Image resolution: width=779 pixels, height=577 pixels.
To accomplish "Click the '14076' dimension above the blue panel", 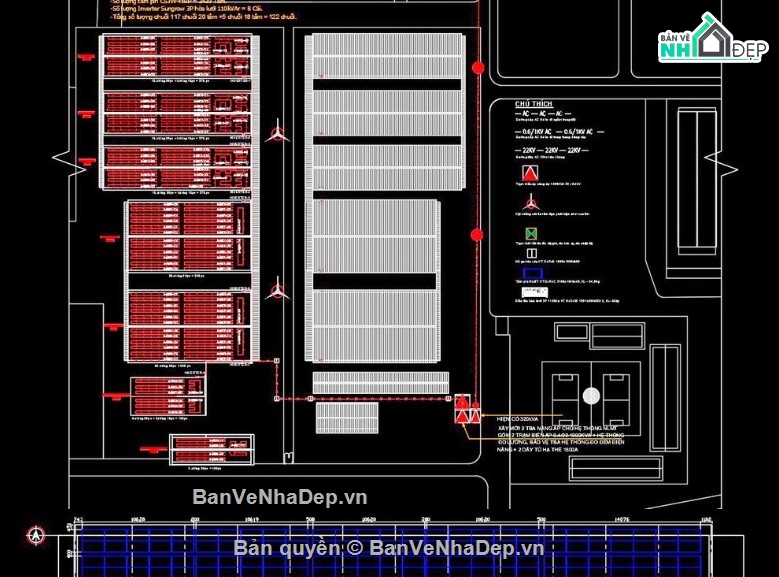I will click(622, 519).
